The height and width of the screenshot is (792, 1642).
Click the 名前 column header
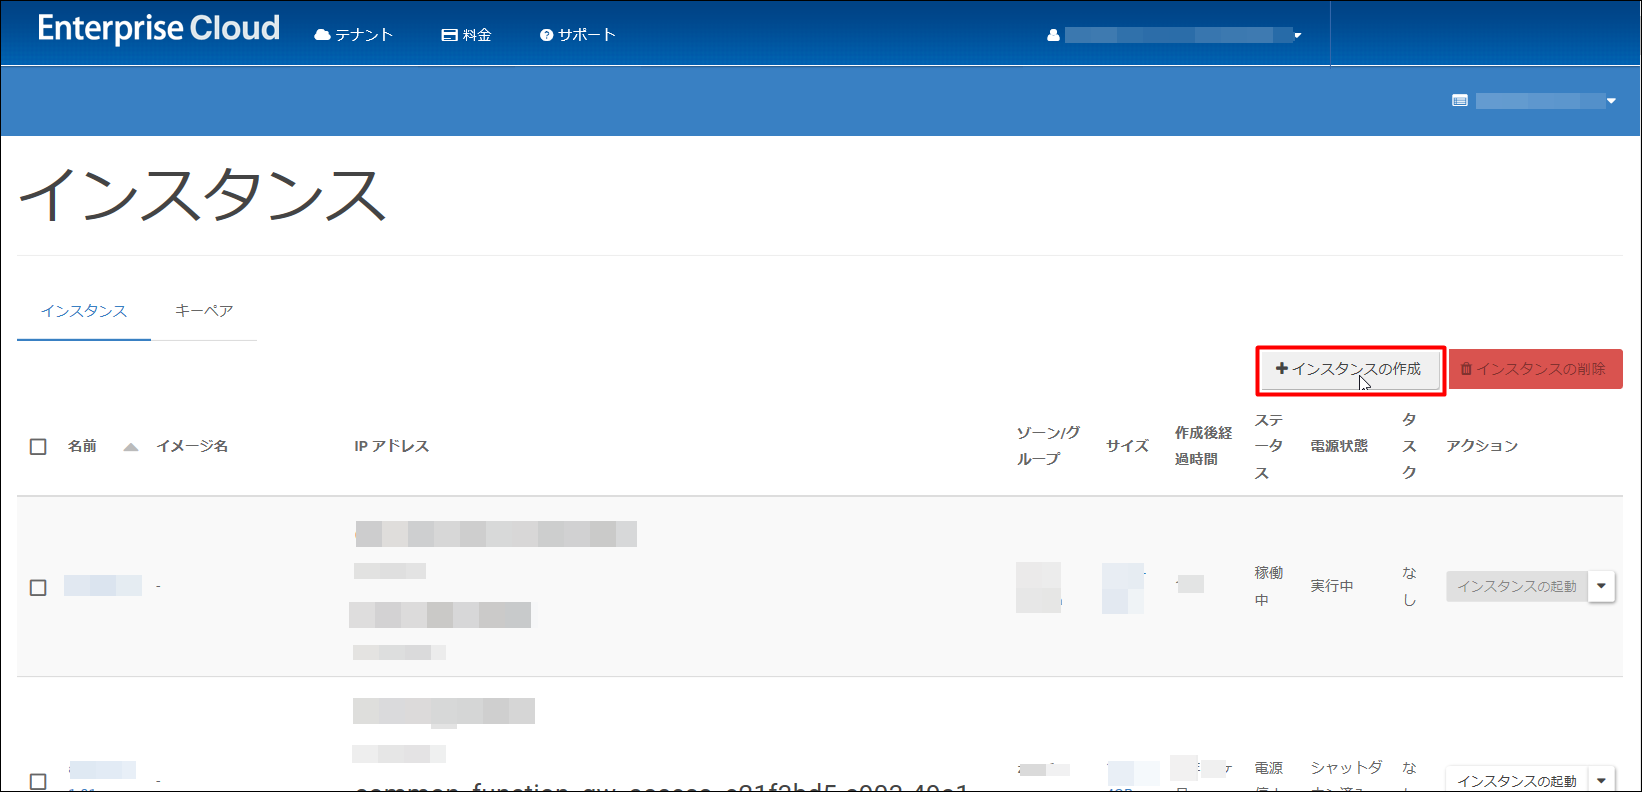[82, 446]
